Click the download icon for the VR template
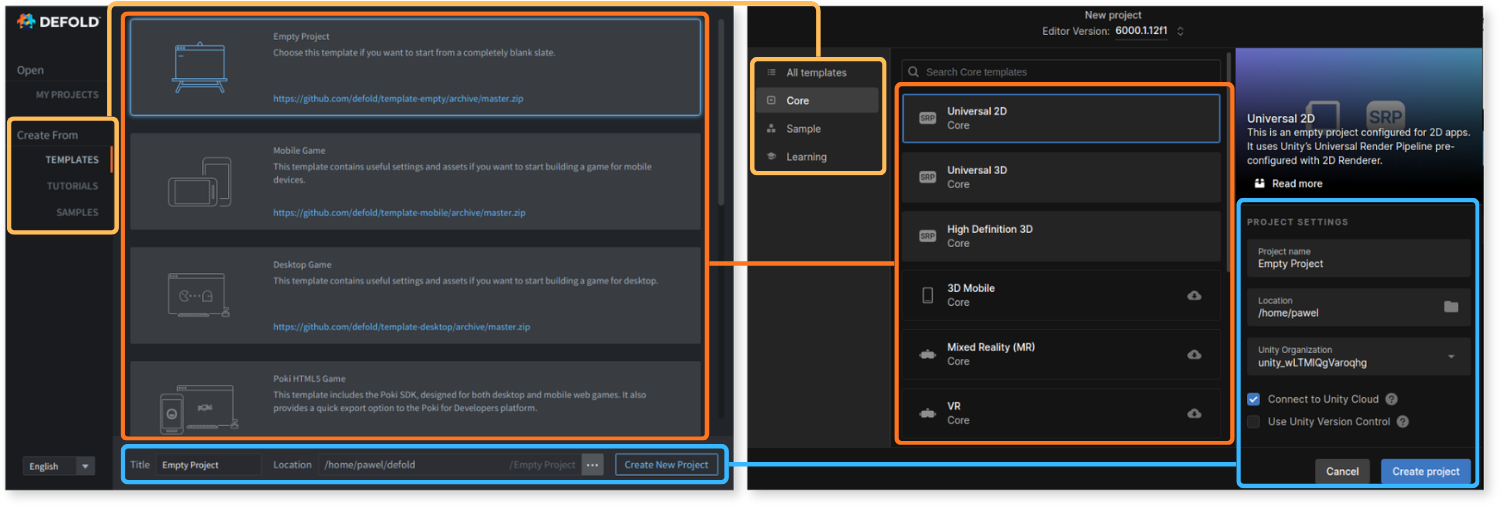The height and width of the screenshot is (507, 1500). [x=1193, y=414]
